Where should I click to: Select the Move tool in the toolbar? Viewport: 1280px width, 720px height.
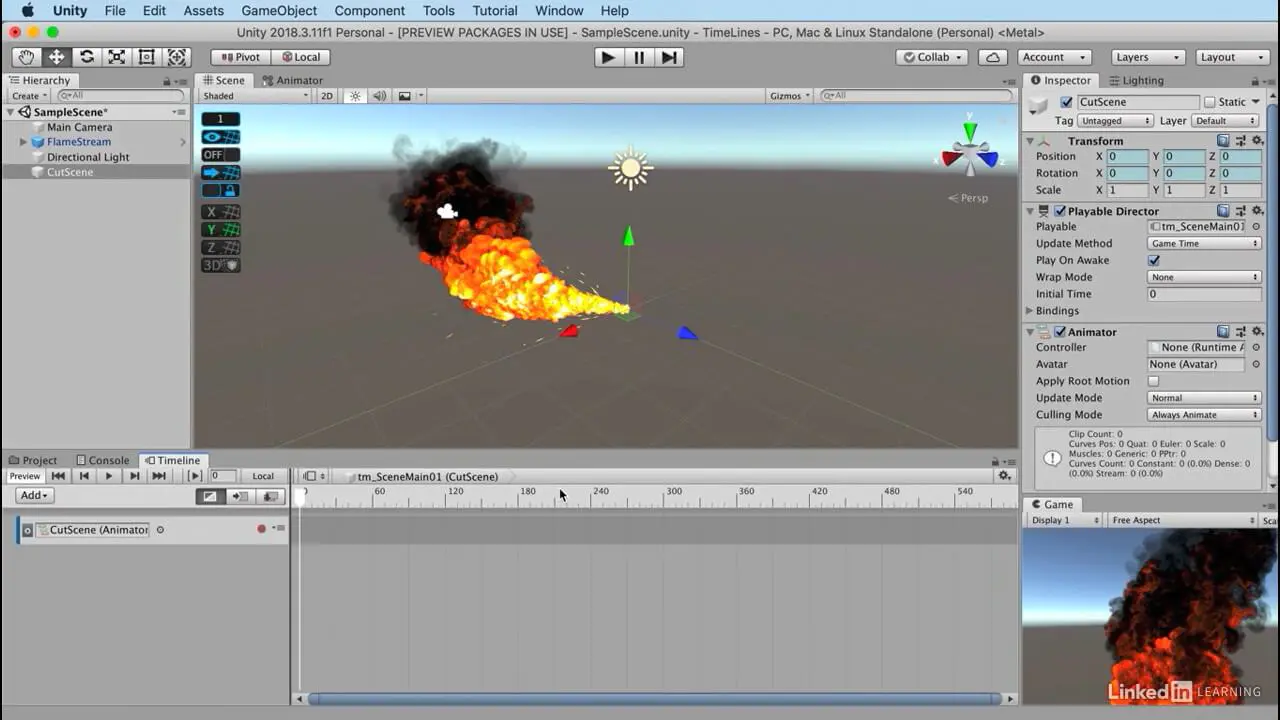[x=57, y=57]
